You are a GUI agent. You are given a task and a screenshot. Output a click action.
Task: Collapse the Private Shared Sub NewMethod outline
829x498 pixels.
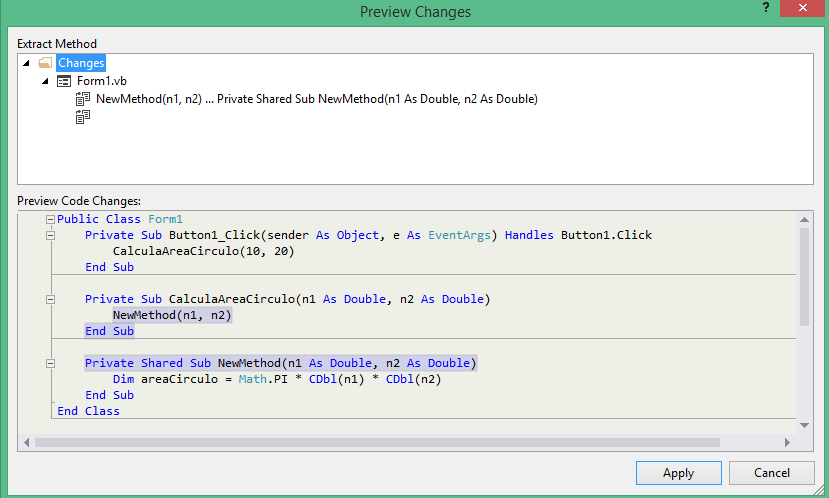(x=50, y=363)
